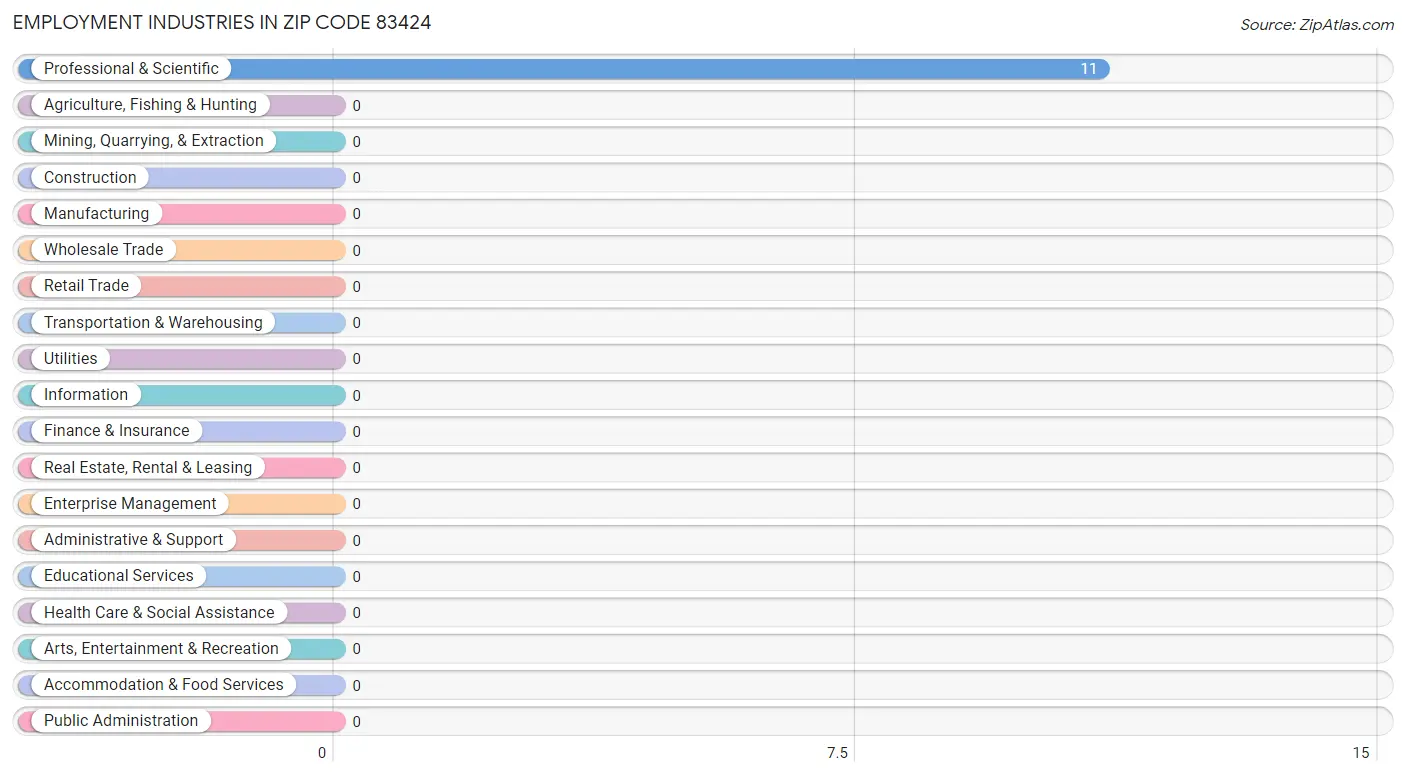The image size is (1406, 776).
Task: Select Accommodation & Food Services label
Action: 164,685
